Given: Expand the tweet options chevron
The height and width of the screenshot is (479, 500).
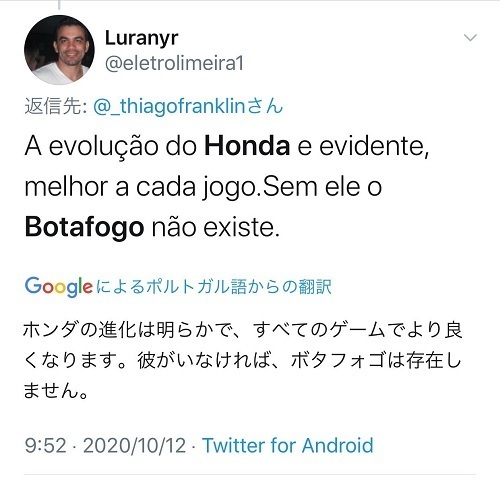Looking at the screenshot, I should click(470, 38).
